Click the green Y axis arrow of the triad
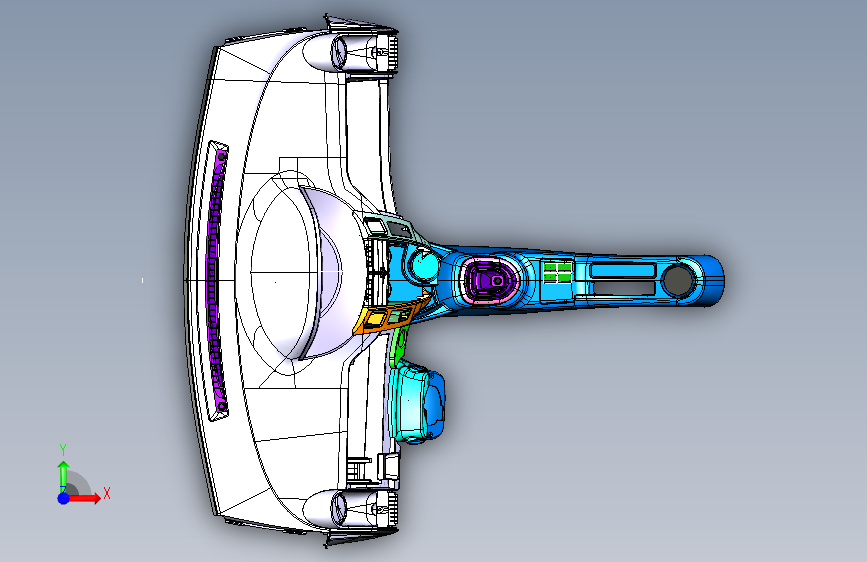 63,476
